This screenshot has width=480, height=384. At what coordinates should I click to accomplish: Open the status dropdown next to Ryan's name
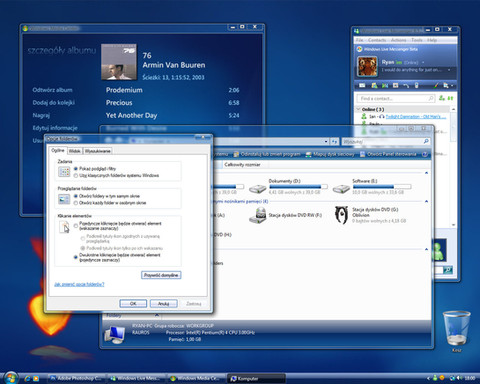pos(423,62)
